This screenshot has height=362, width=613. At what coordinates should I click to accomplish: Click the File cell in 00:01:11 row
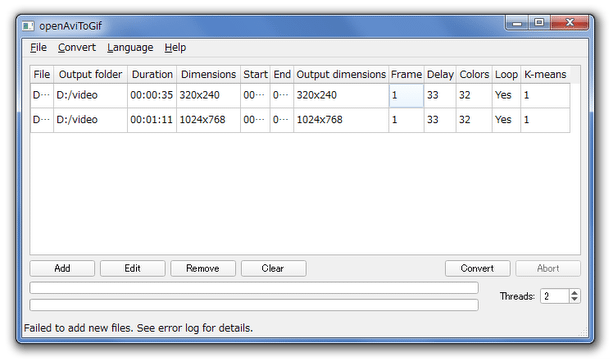pyautogui.click(x=41, y=120)
